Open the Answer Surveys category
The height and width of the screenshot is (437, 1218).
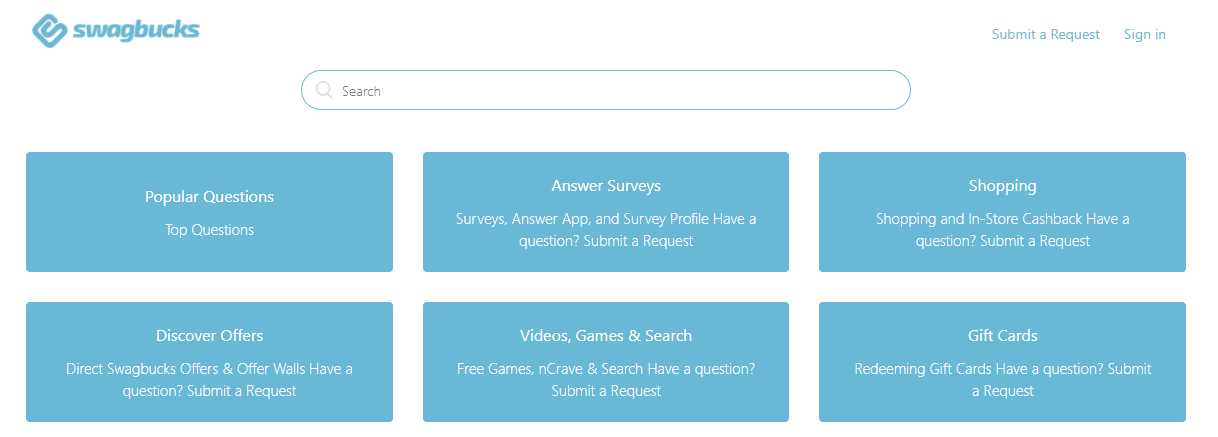click(x=606, y=212)
